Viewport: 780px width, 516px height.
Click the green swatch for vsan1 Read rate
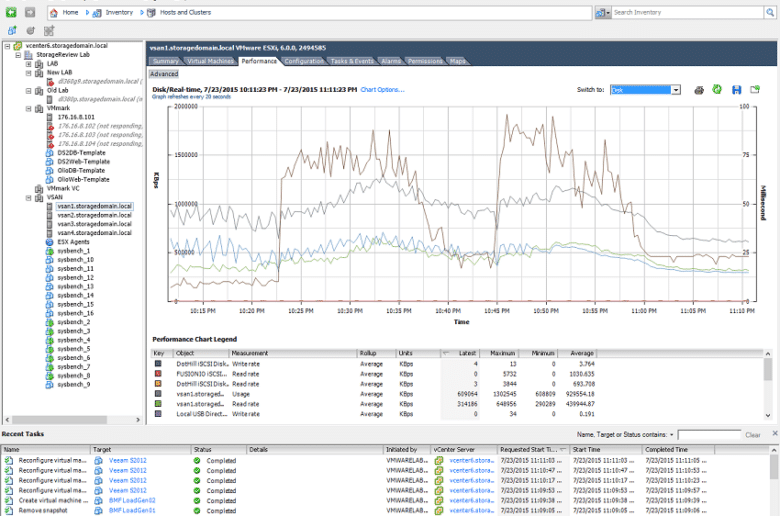[x=158, y=404]
